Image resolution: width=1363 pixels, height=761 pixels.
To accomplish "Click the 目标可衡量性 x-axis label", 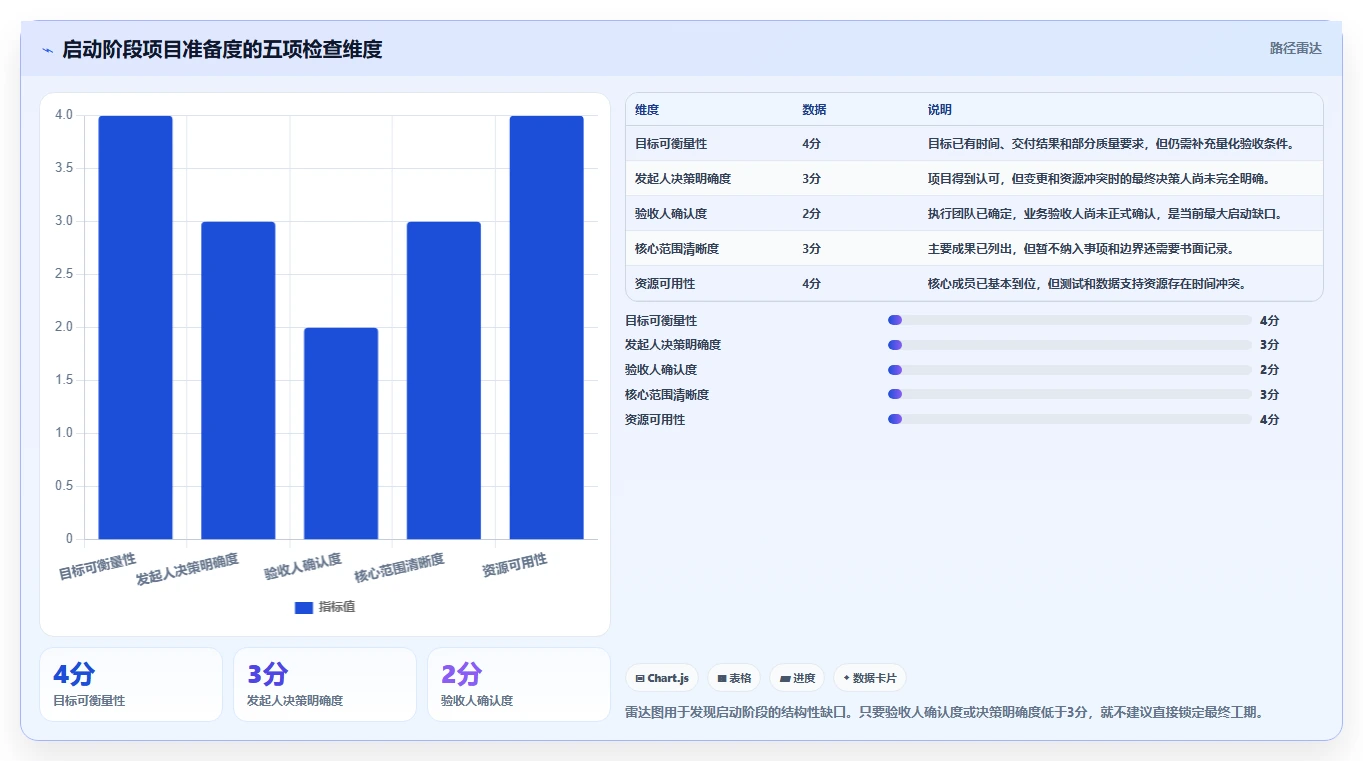I will [x=97, y=566].
